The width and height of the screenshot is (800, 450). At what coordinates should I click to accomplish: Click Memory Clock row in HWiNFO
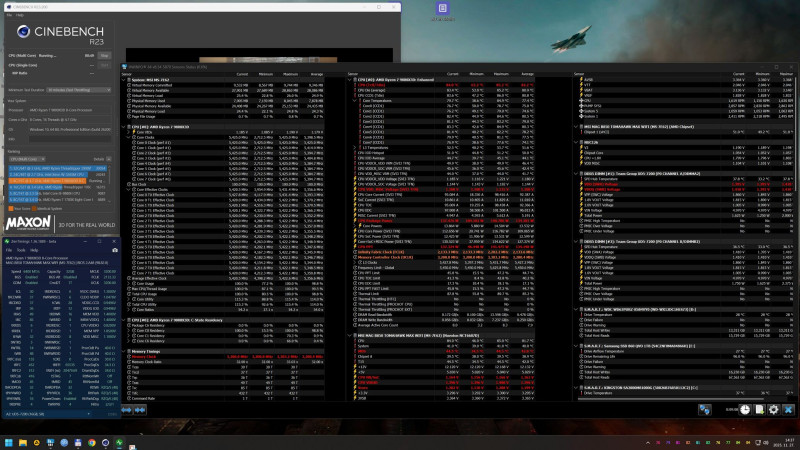[224, 357]
